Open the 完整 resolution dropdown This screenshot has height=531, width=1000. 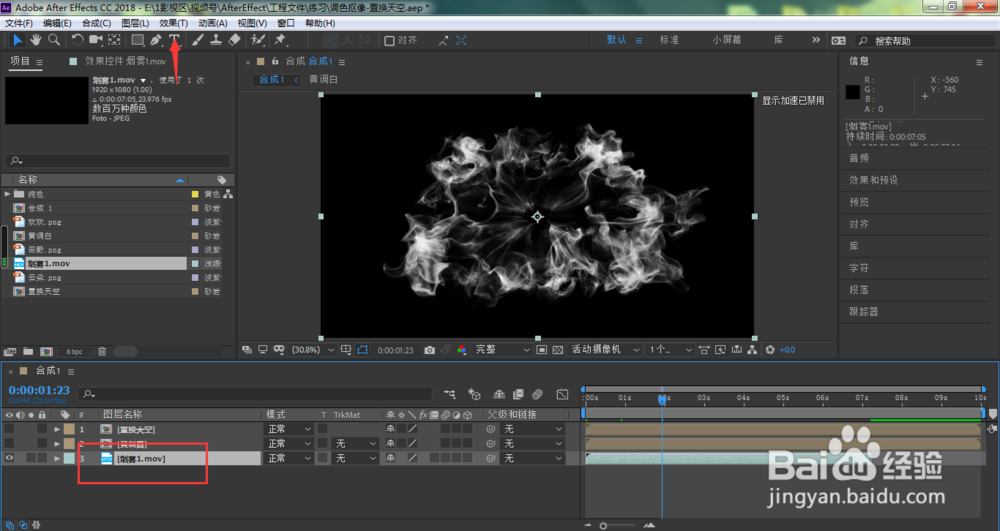click(502, 350)
